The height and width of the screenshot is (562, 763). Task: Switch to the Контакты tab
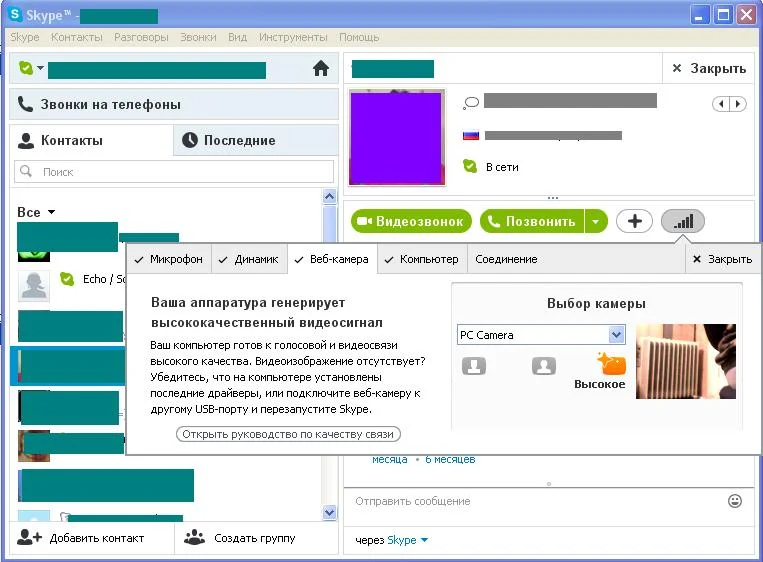click(91, 140)
